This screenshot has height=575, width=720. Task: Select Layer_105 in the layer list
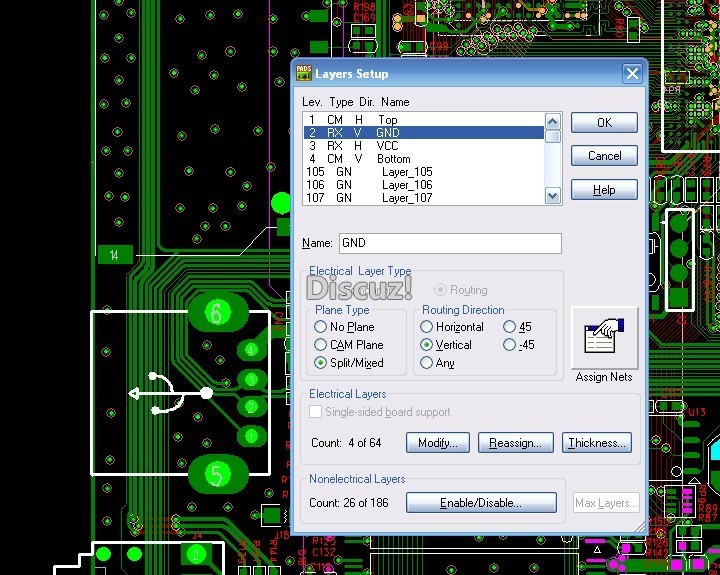pyautogui.click(x=424, y=172)
